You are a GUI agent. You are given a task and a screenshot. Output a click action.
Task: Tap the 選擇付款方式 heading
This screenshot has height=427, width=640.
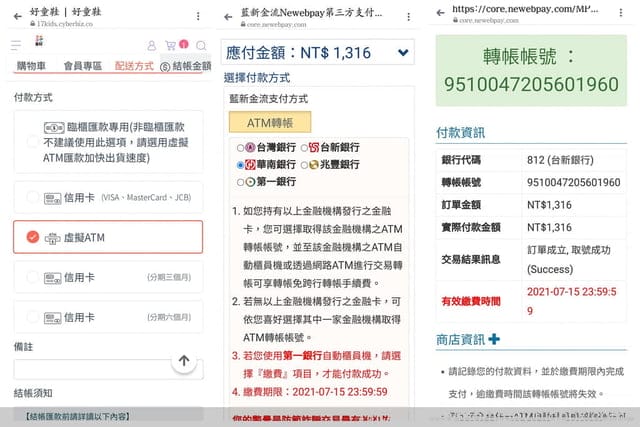(257, 78)
